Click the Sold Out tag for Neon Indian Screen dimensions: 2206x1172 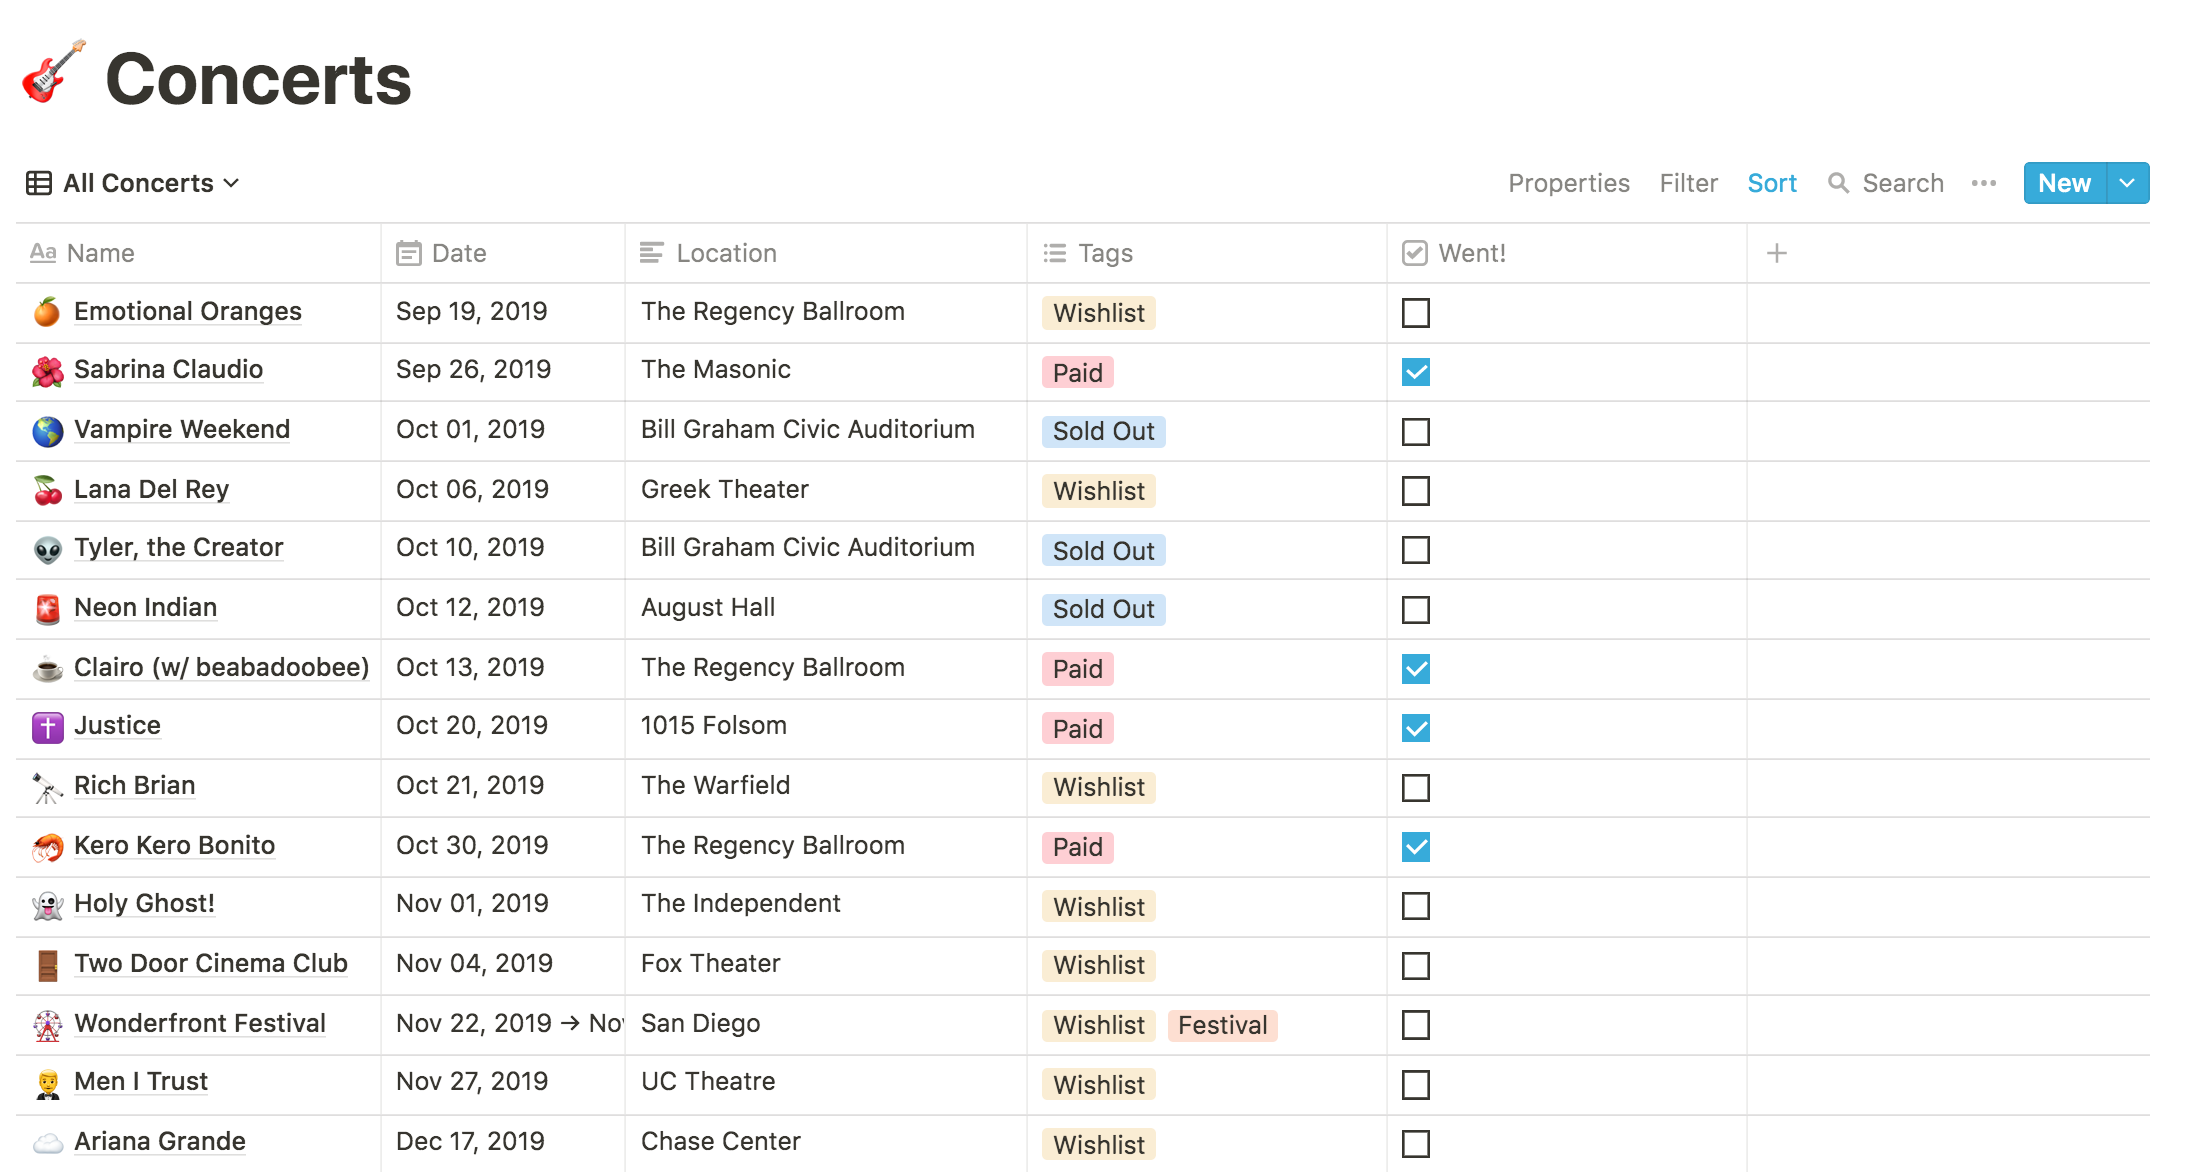click(1104, 610)
